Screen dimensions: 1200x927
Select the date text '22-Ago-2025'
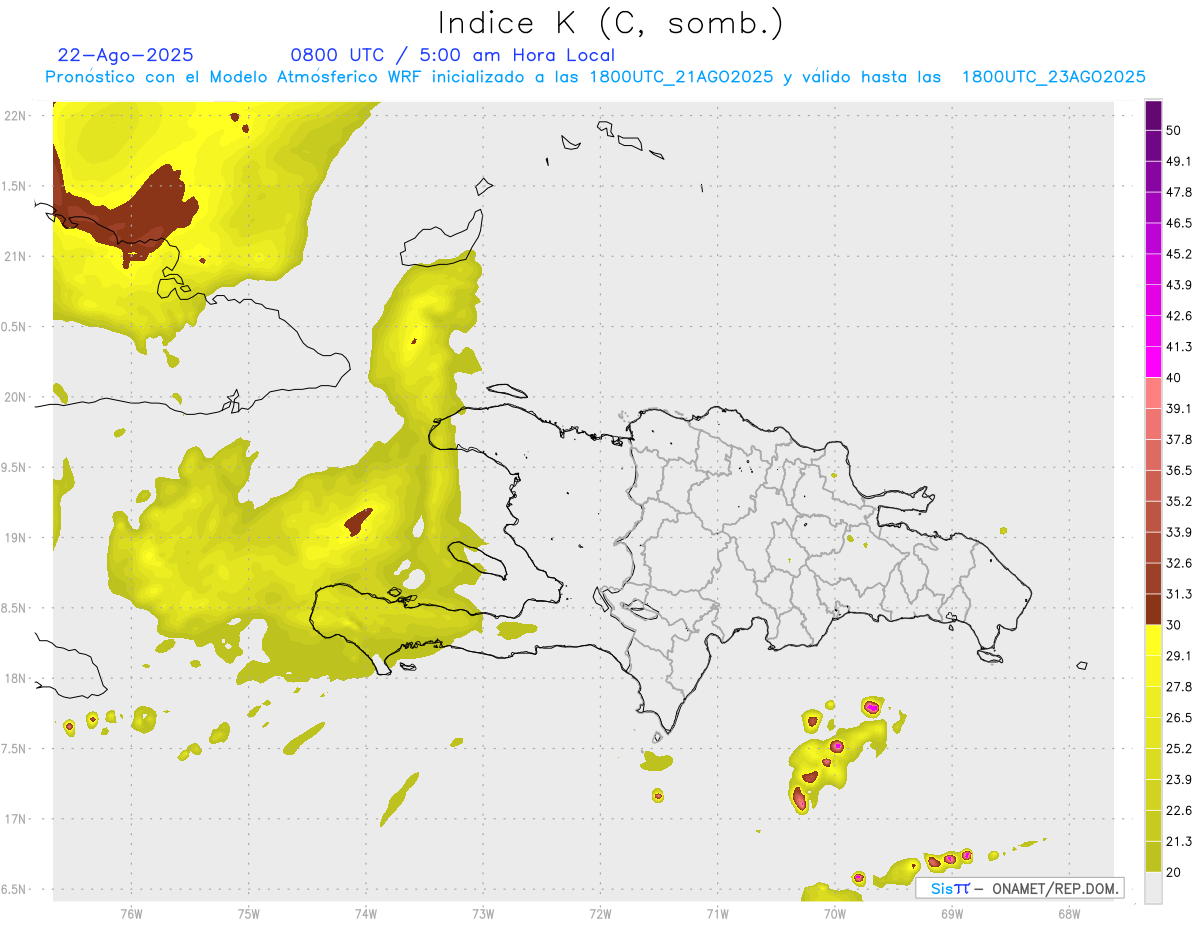[126, 55]
